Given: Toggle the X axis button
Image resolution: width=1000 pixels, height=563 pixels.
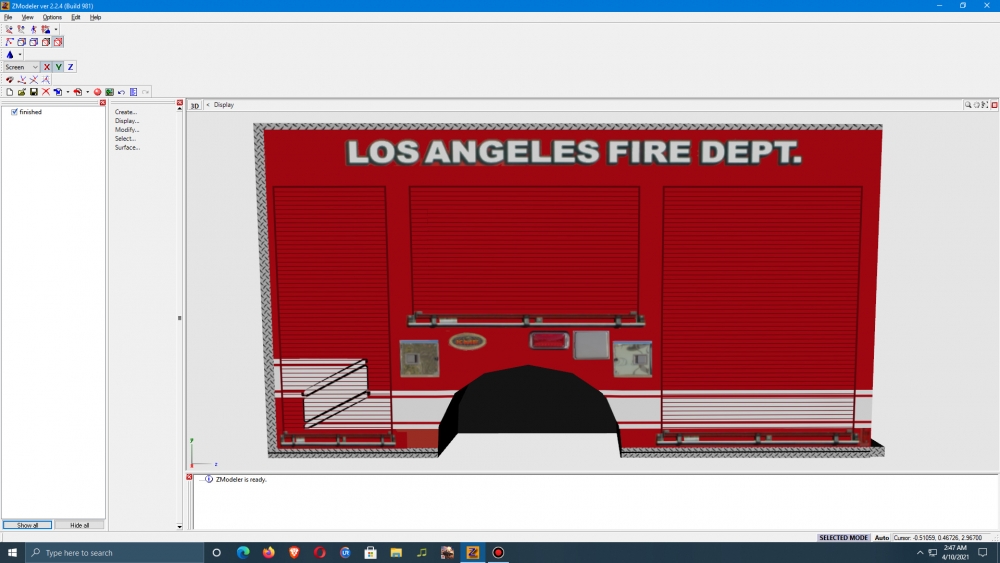Looking at the screenshot, I should click(x=47, y=67).
